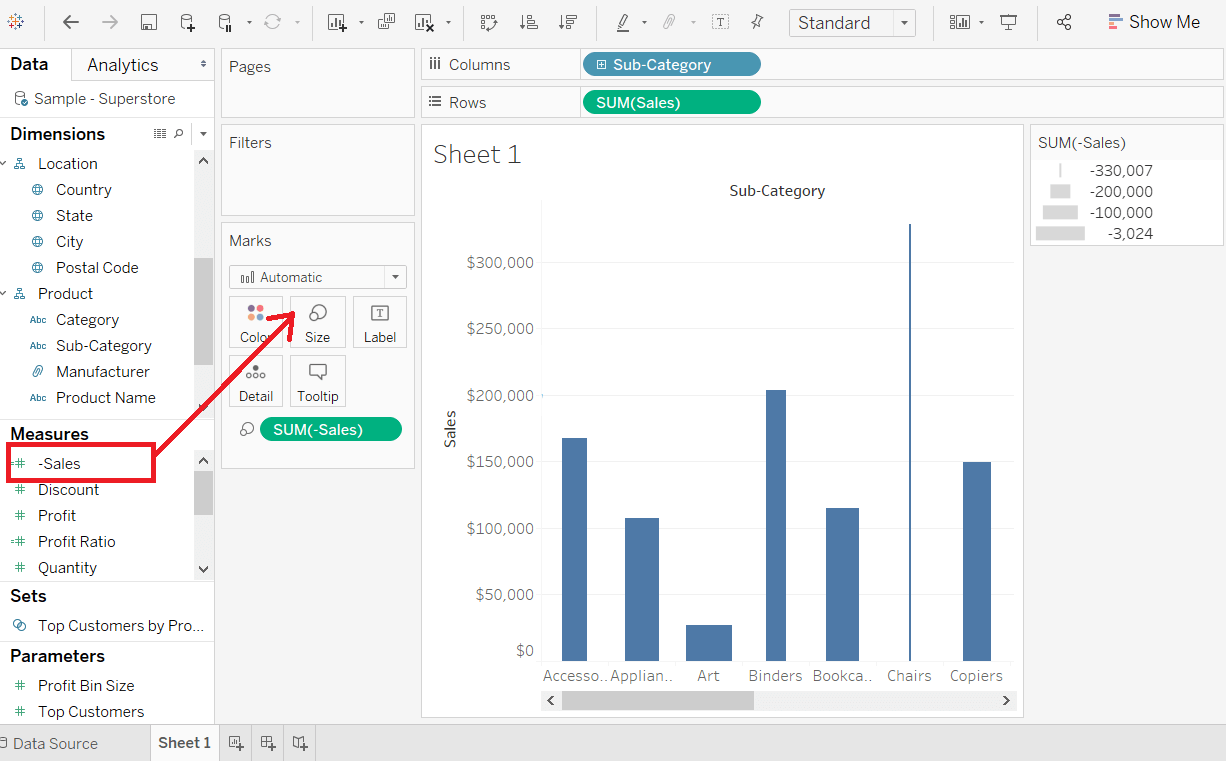Click the Swap rows and columns icon
This screenshot has height=761, width=1226.
(x=489, y=22)
